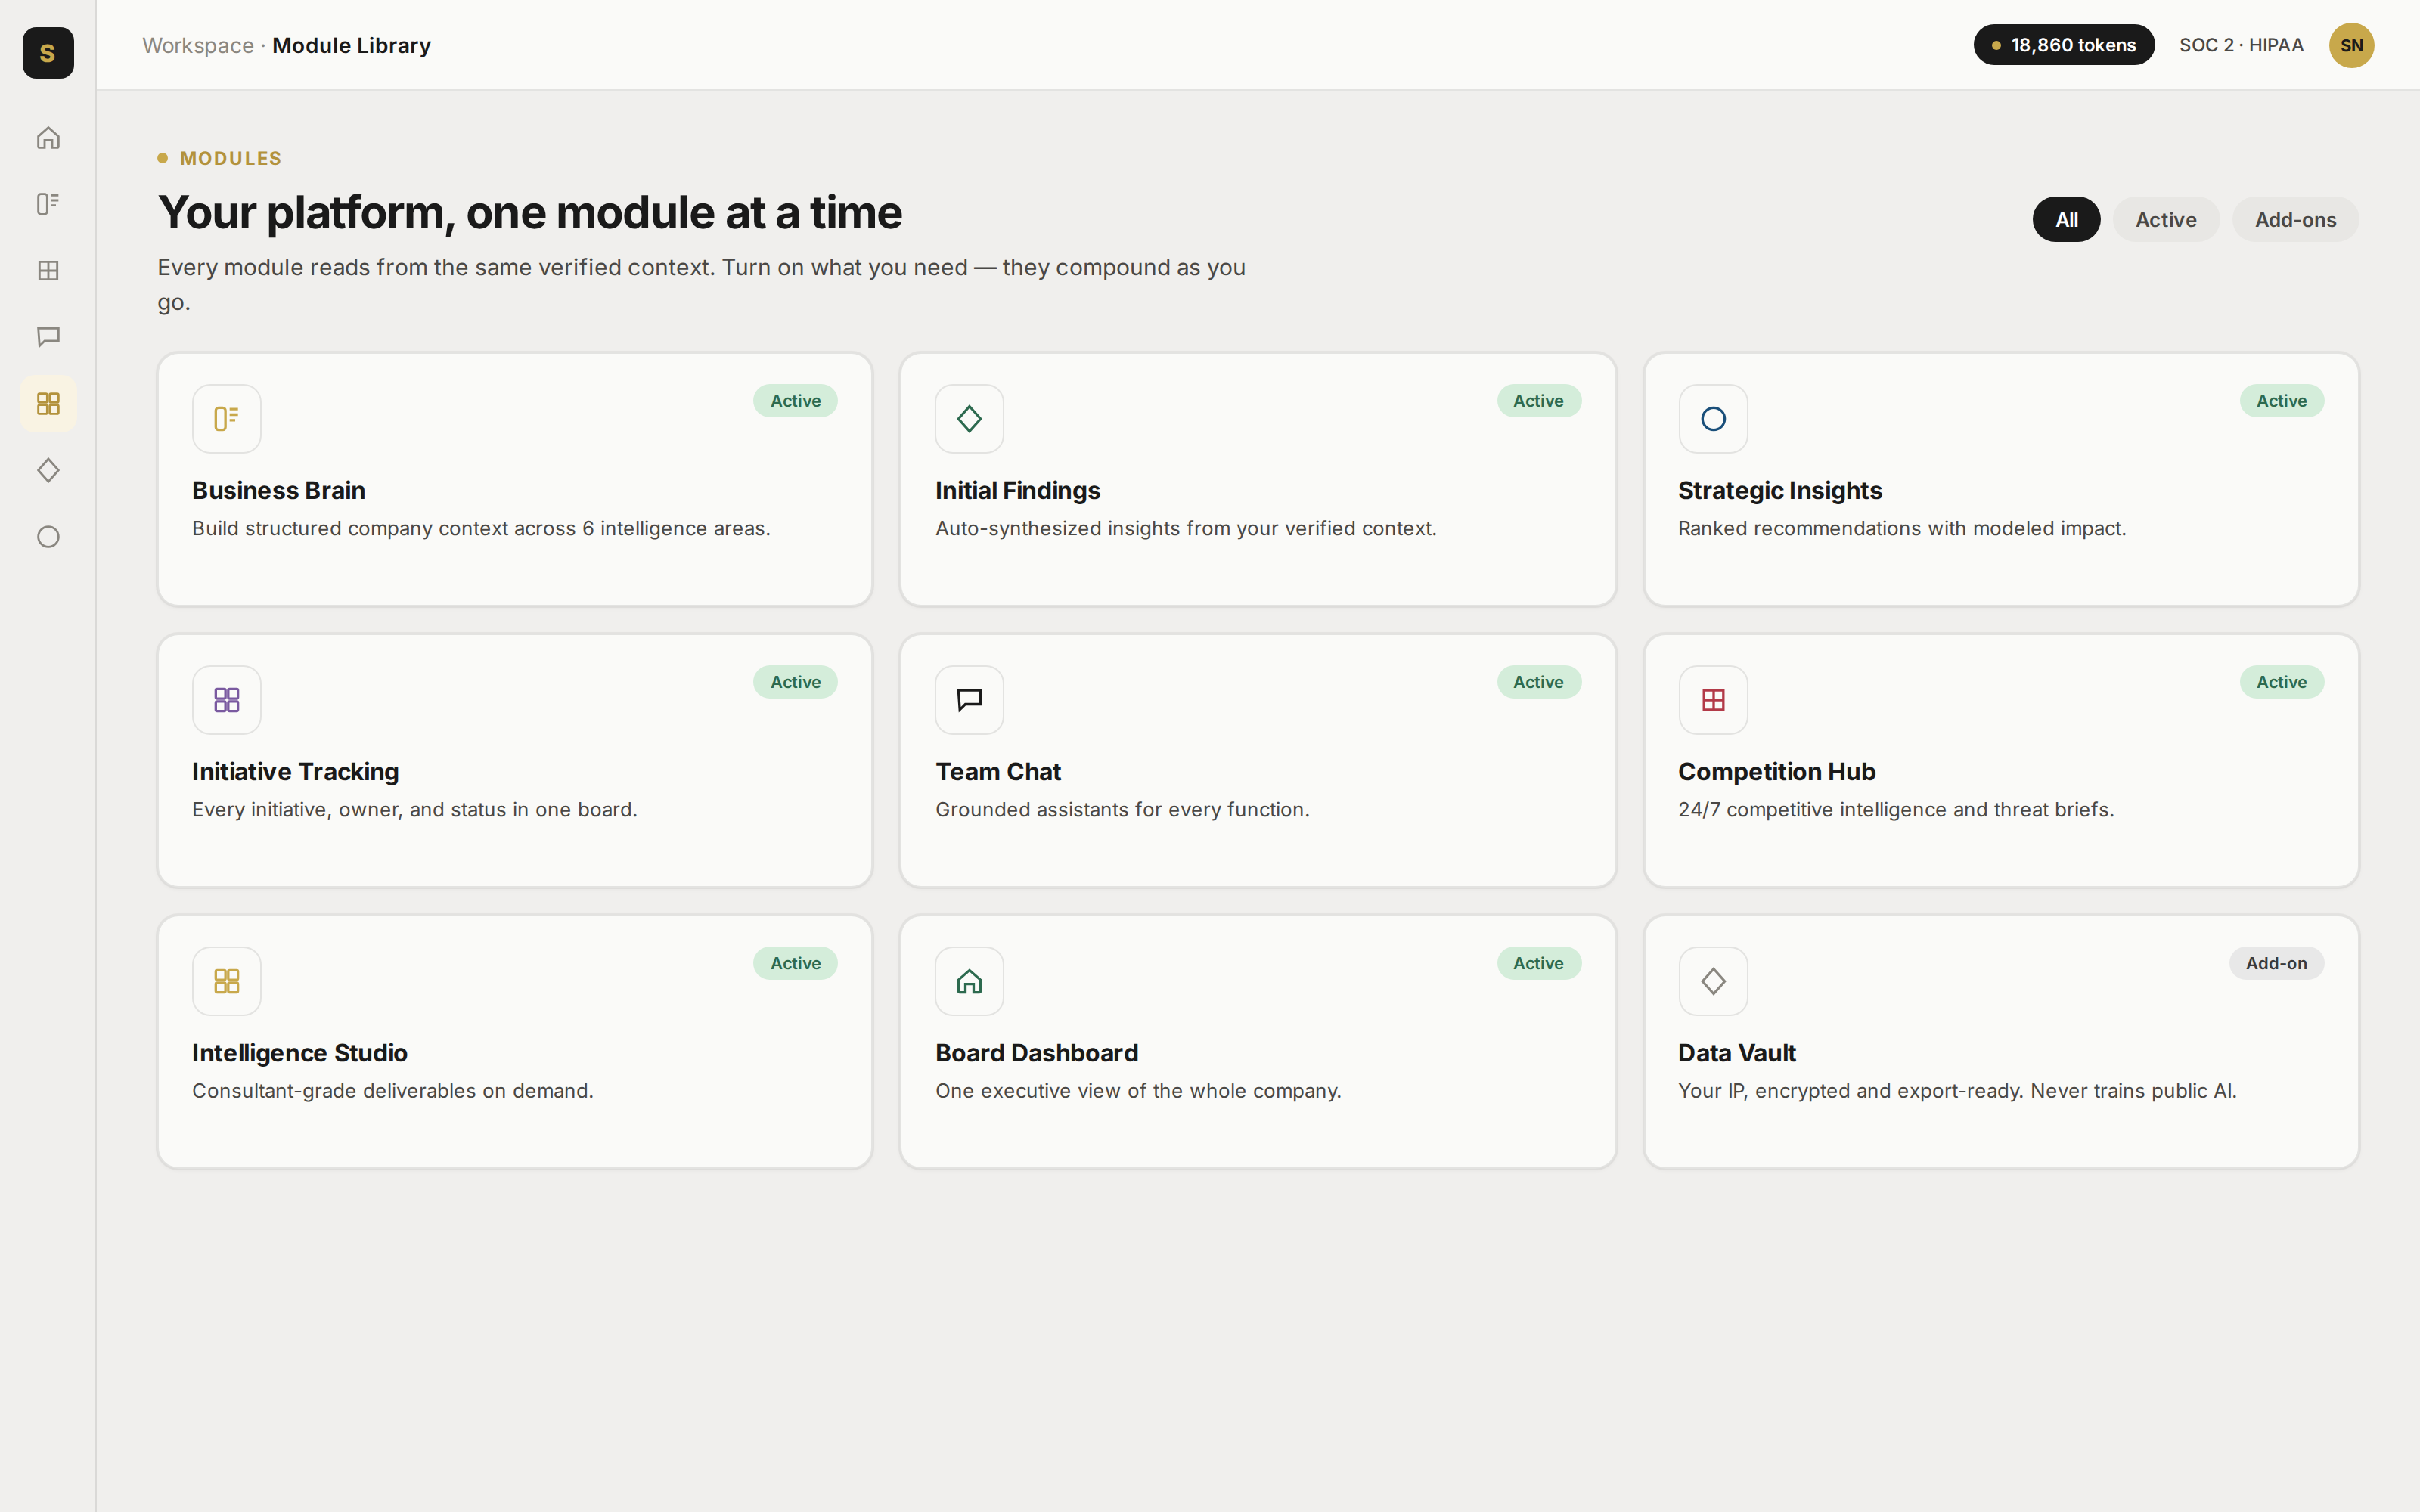Image resolution: width=2420 pixels, height=1512 pixels.
Task: Open the Initiative Tracking module title
Action: (295, 772)
